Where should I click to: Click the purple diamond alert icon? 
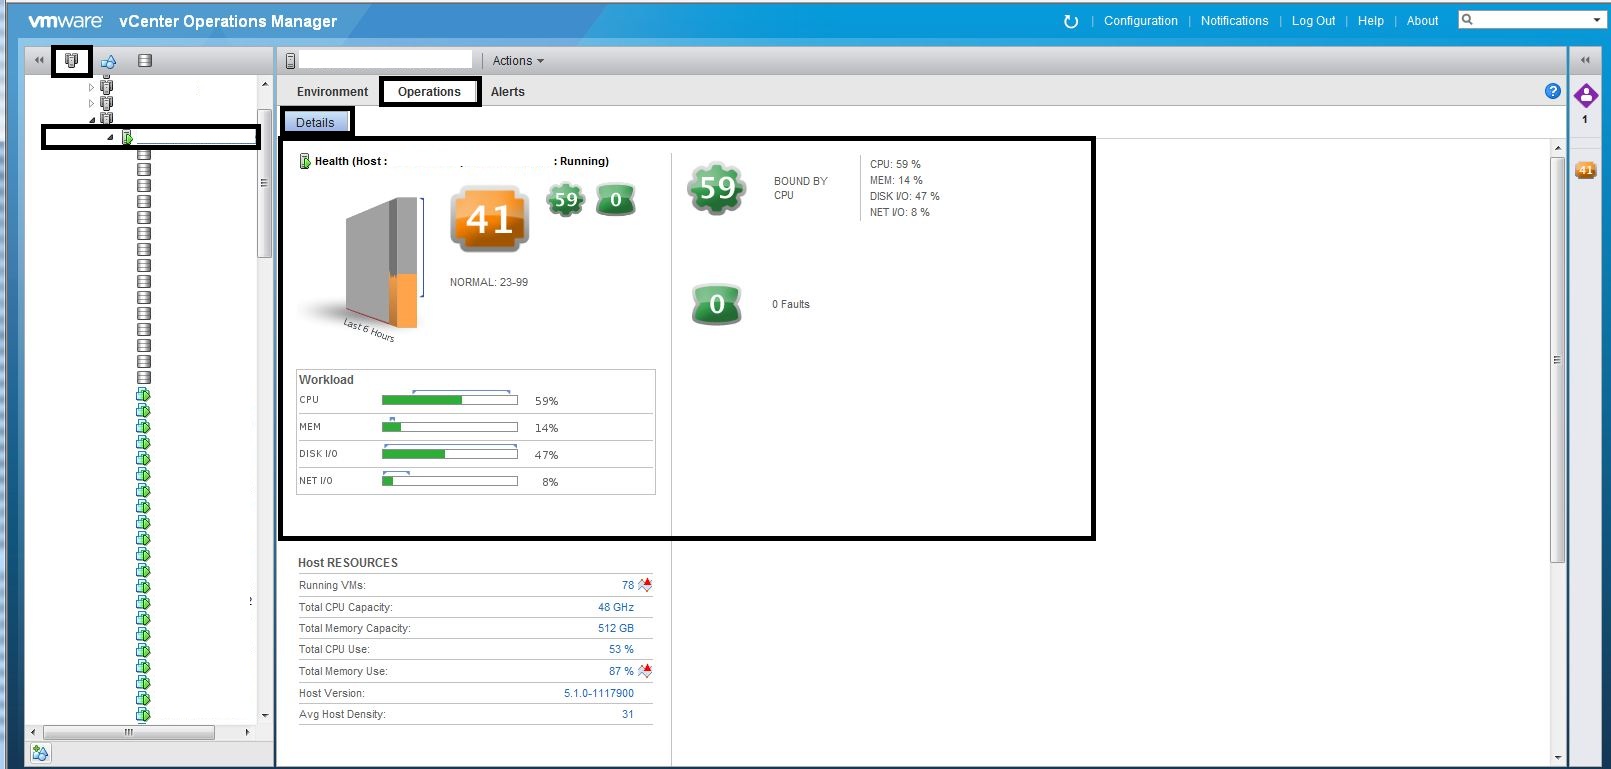click(1586, 96)
